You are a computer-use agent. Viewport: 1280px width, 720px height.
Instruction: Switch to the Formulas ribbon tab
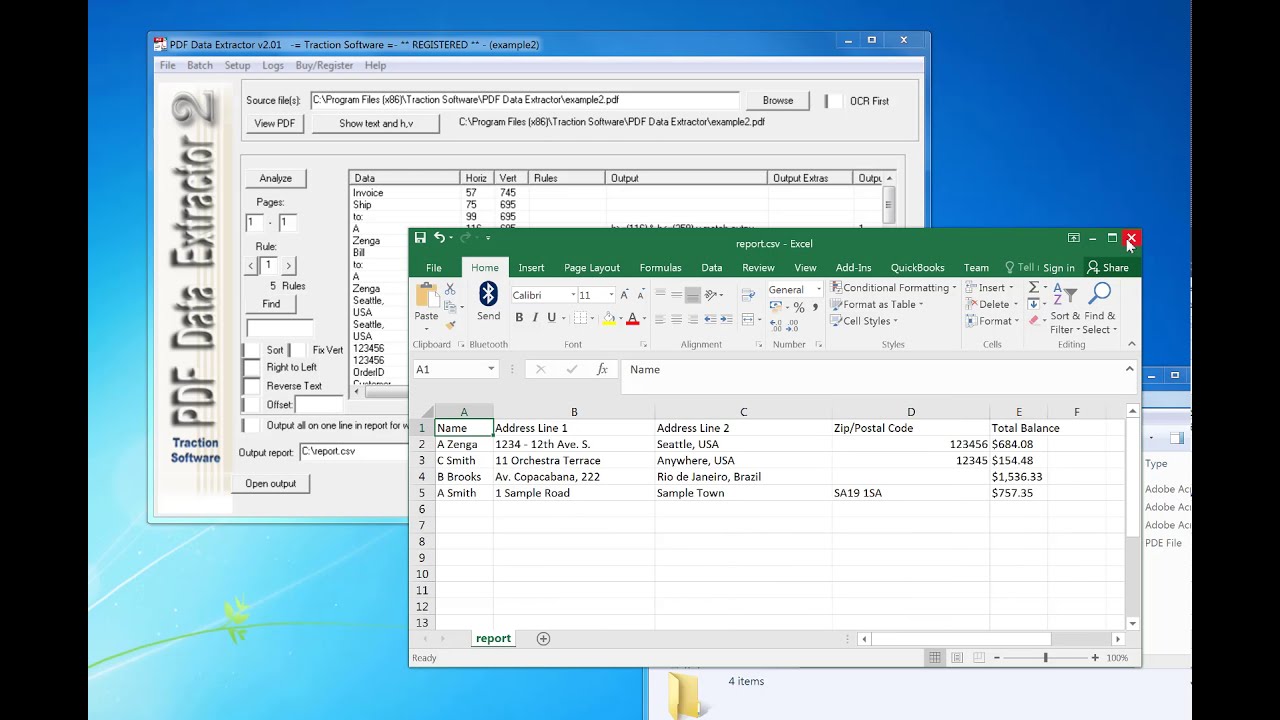pyautogui.click(x=660, y=268)
